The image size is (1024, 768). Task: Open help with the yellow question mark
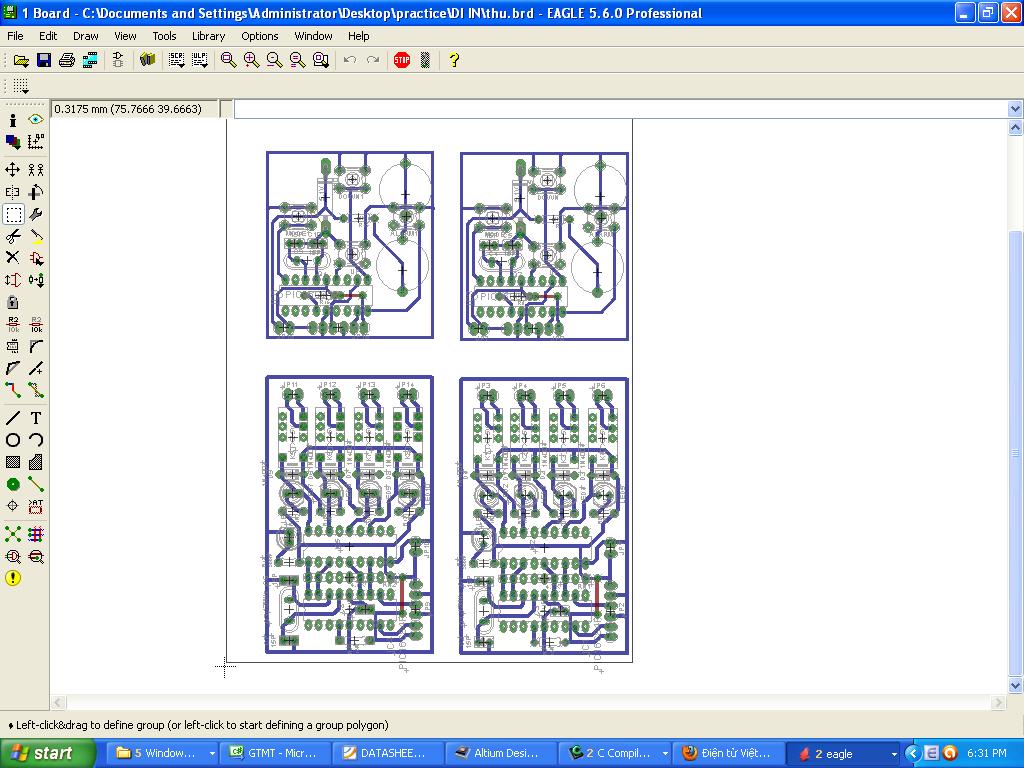coord(454,61)
